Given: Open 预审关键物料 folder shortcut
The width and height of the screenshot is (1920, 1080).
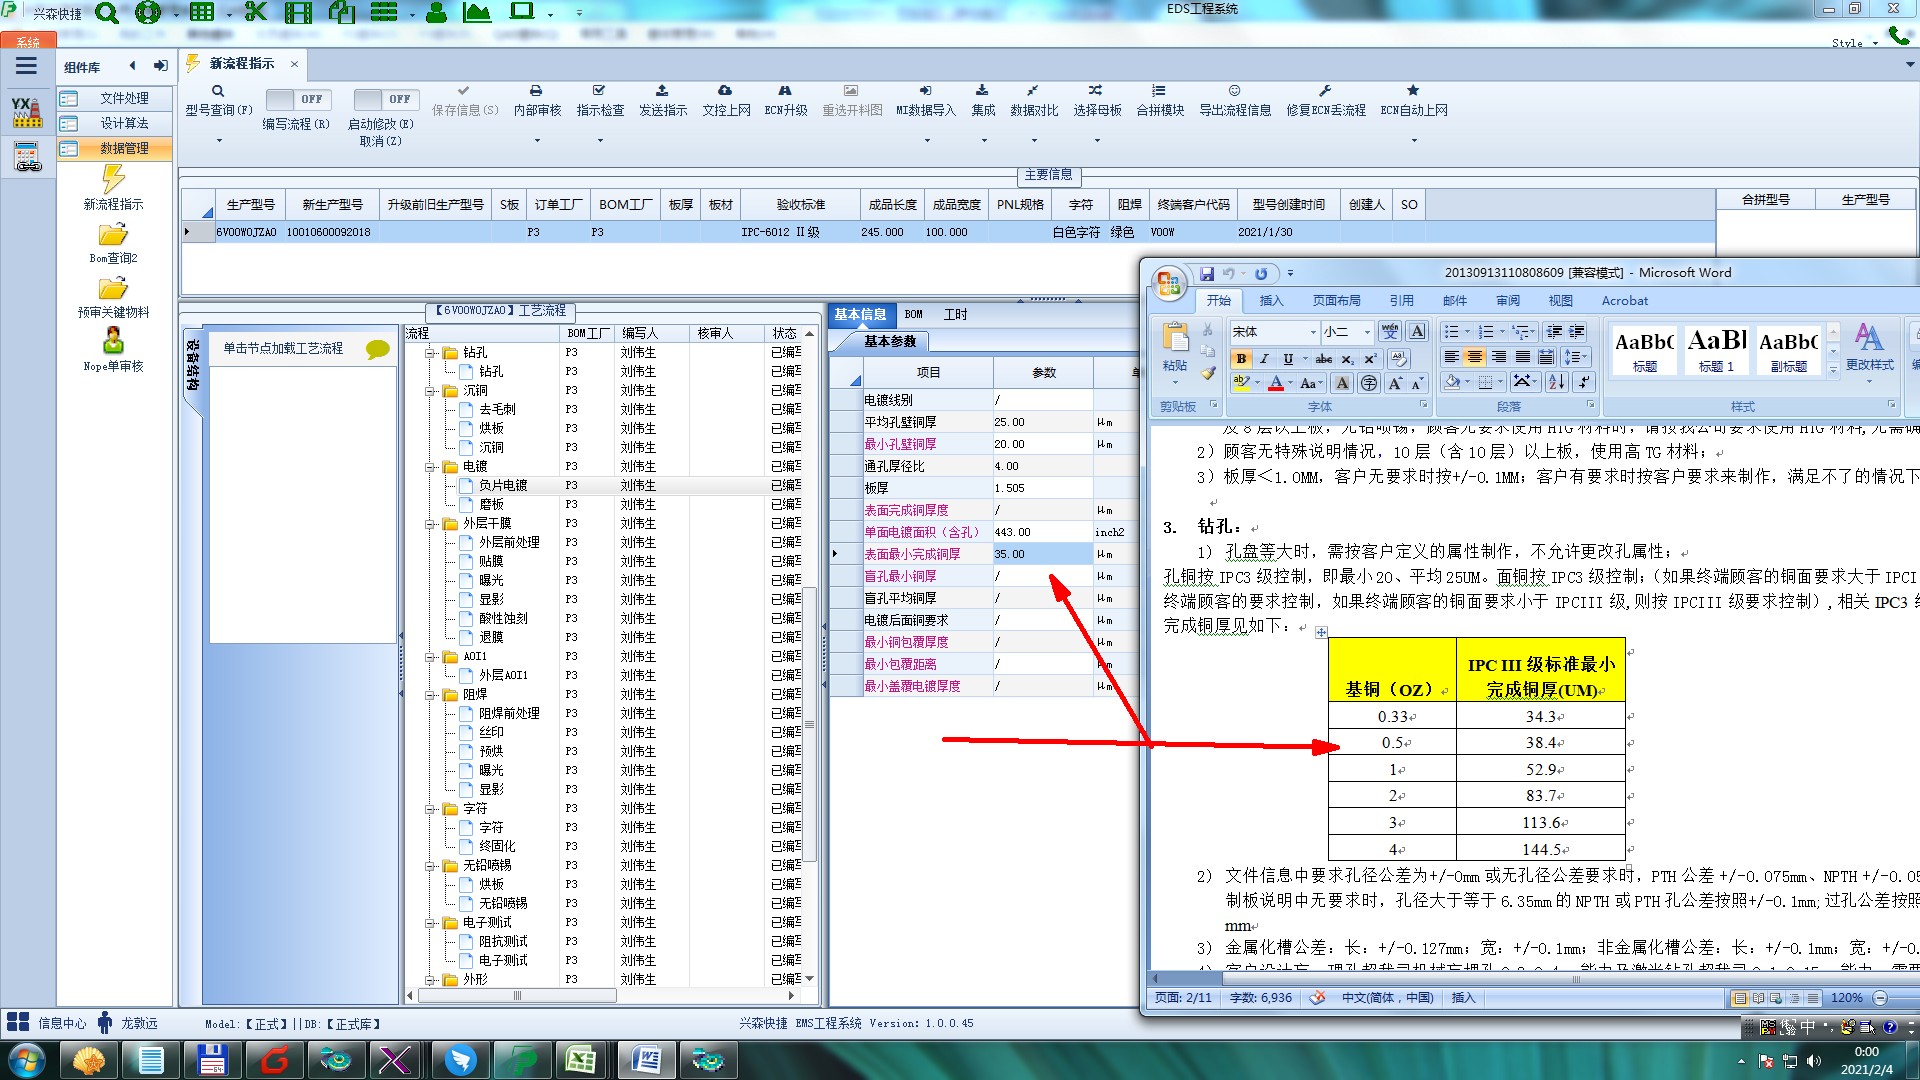Looking at the screenshot, I should click(113, 298).
